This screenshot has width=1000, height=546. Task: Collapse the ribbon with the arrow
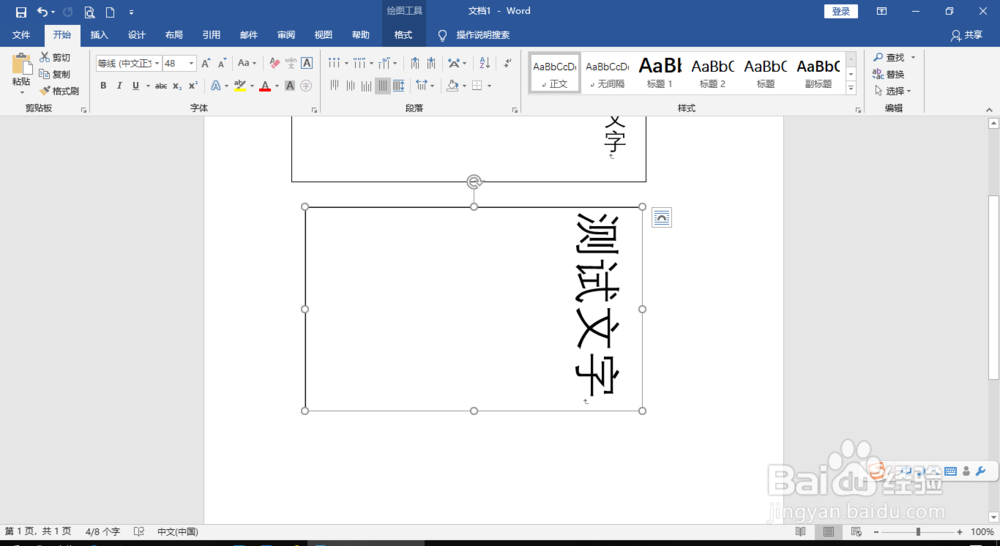point(989,110)
